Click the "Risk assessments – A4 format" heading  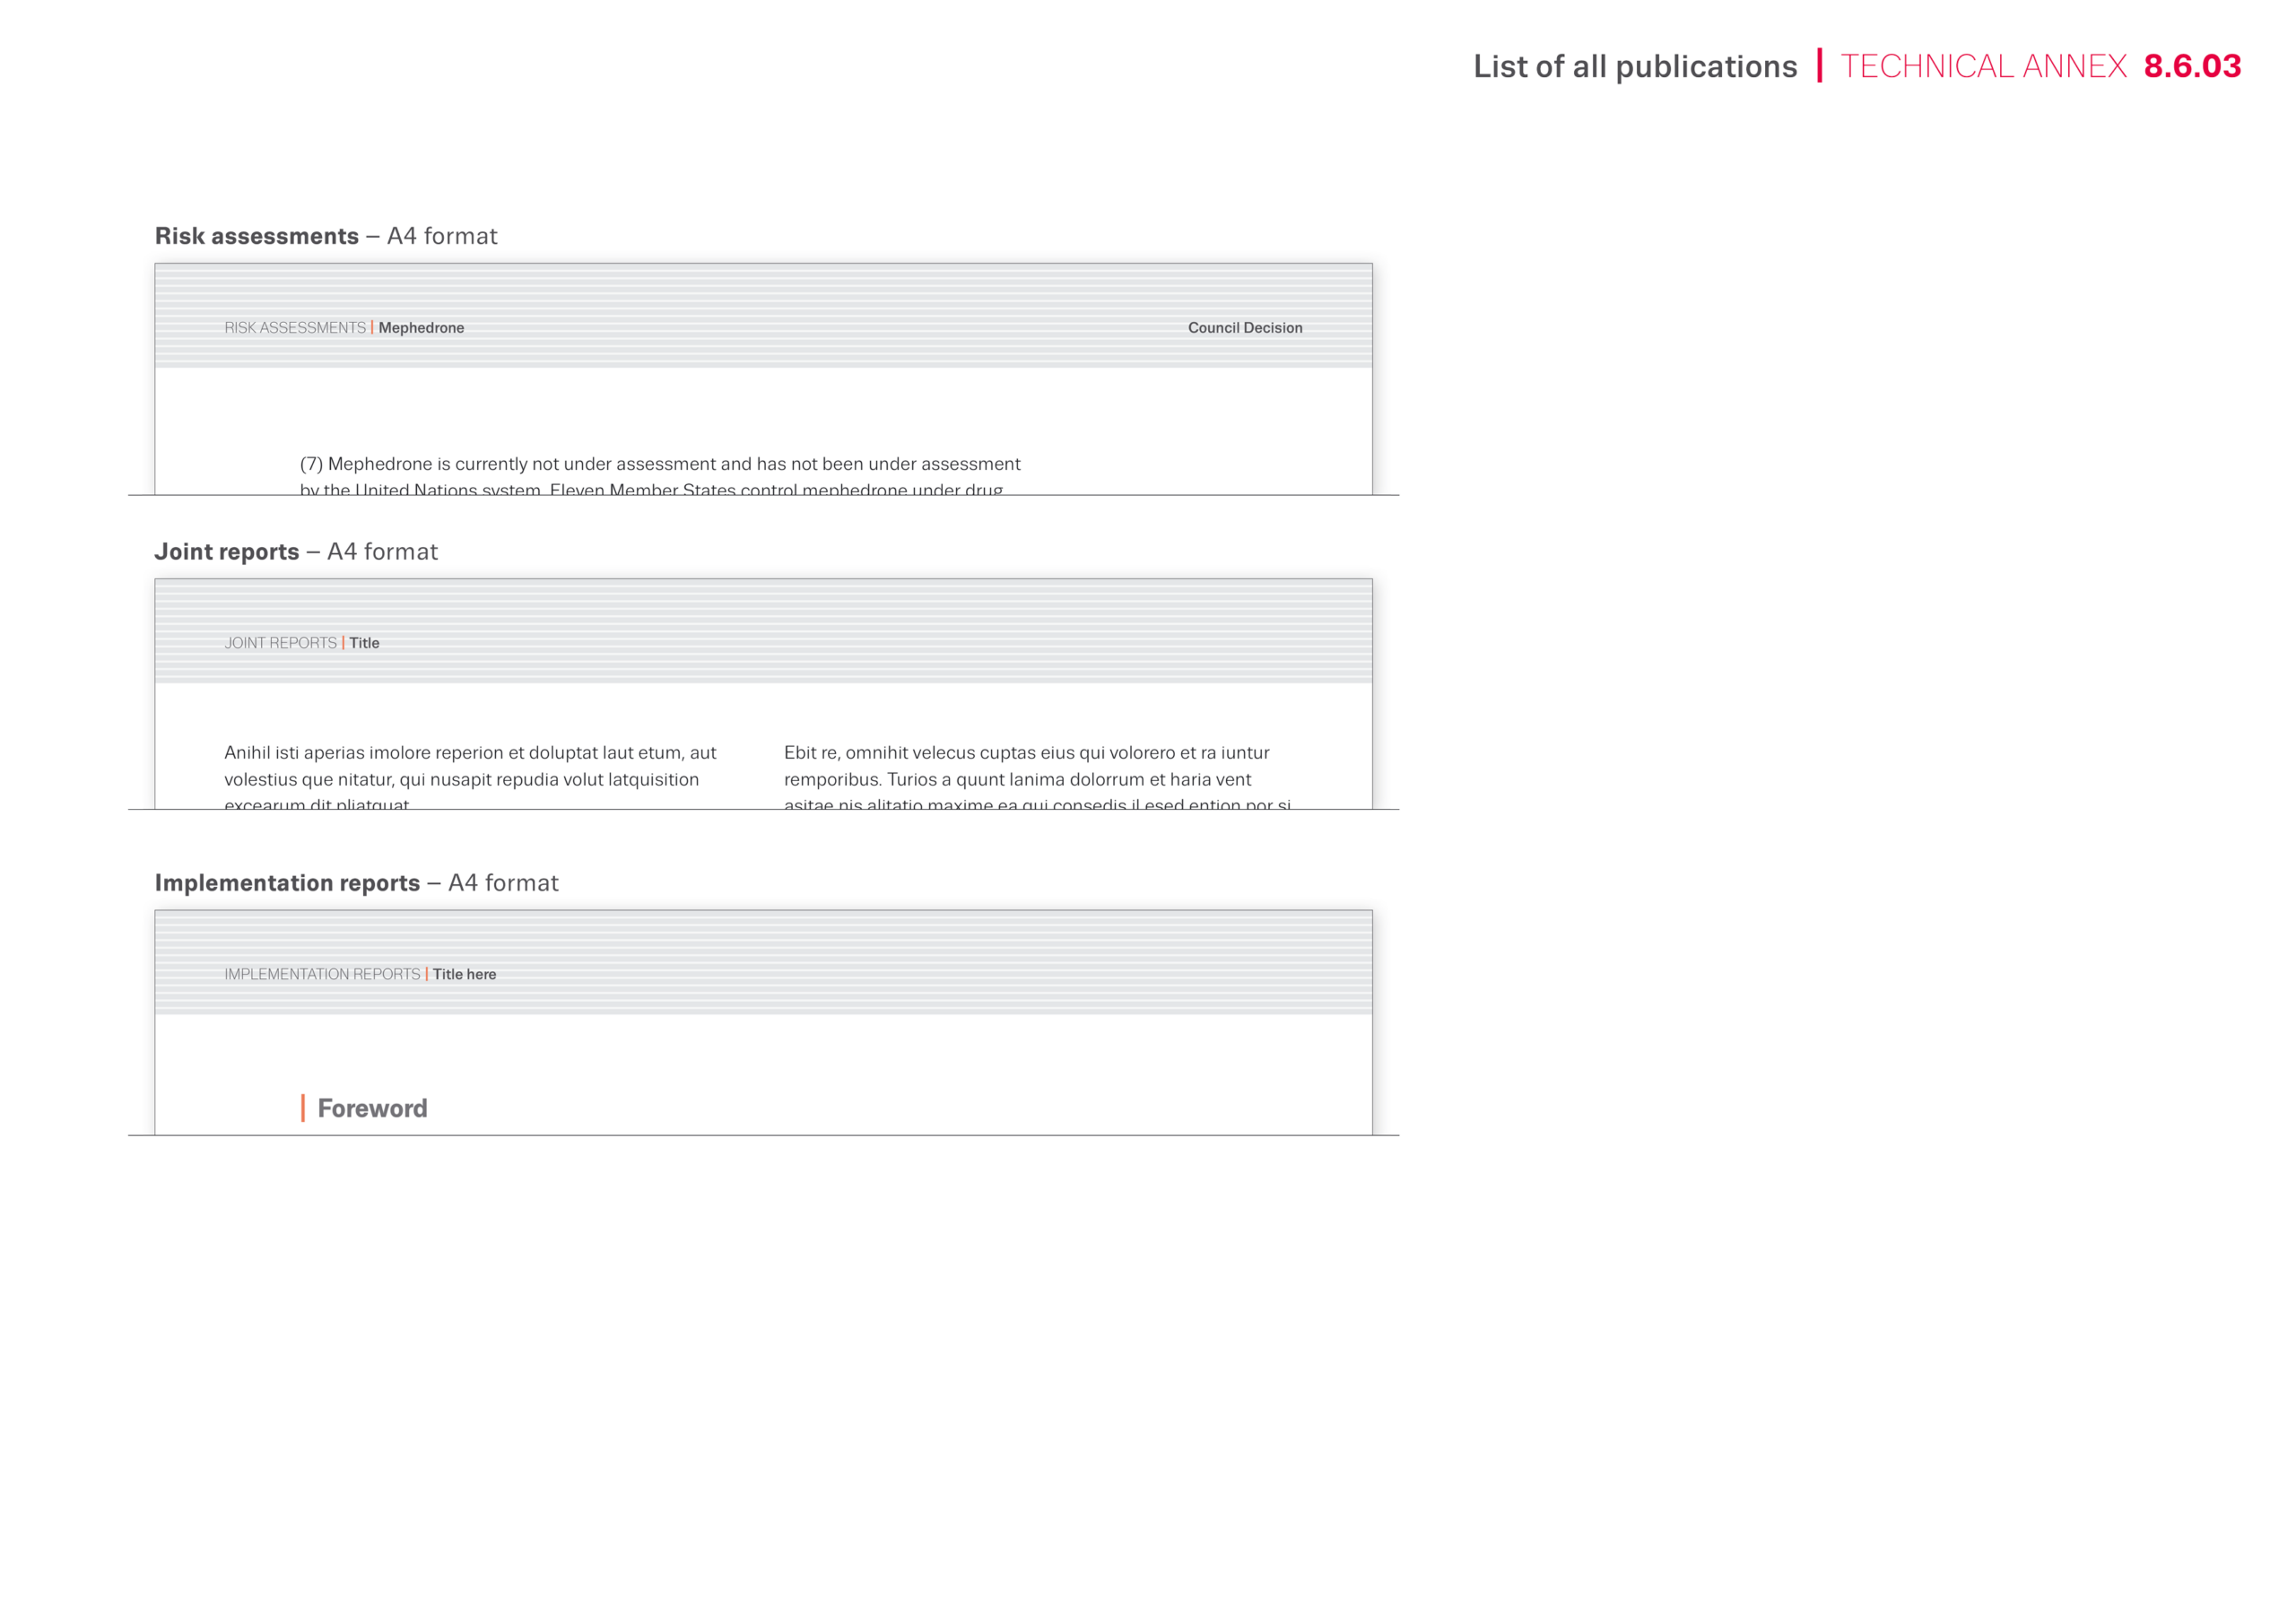[326, 236]
